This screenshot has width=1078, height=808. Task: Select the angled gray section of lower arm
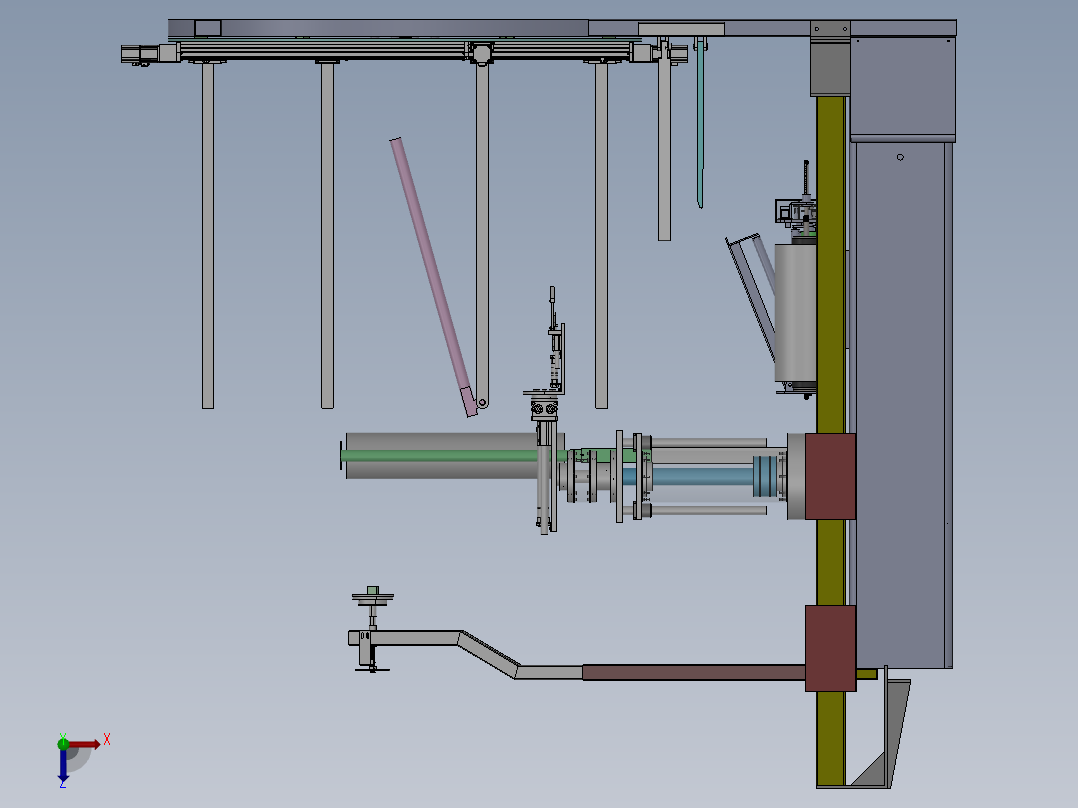[488, 653]
